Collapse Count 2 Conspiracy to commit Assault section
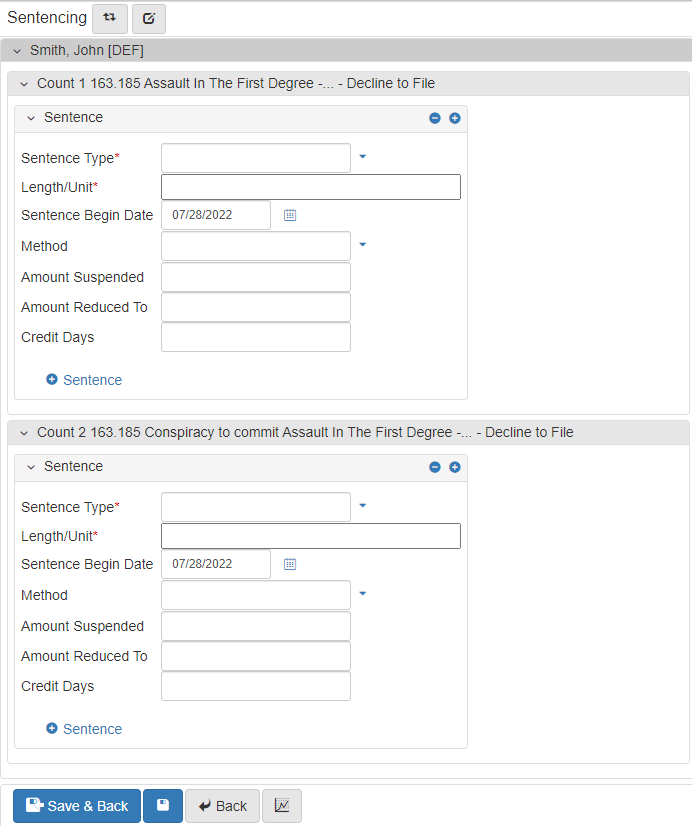 (24, 433)
